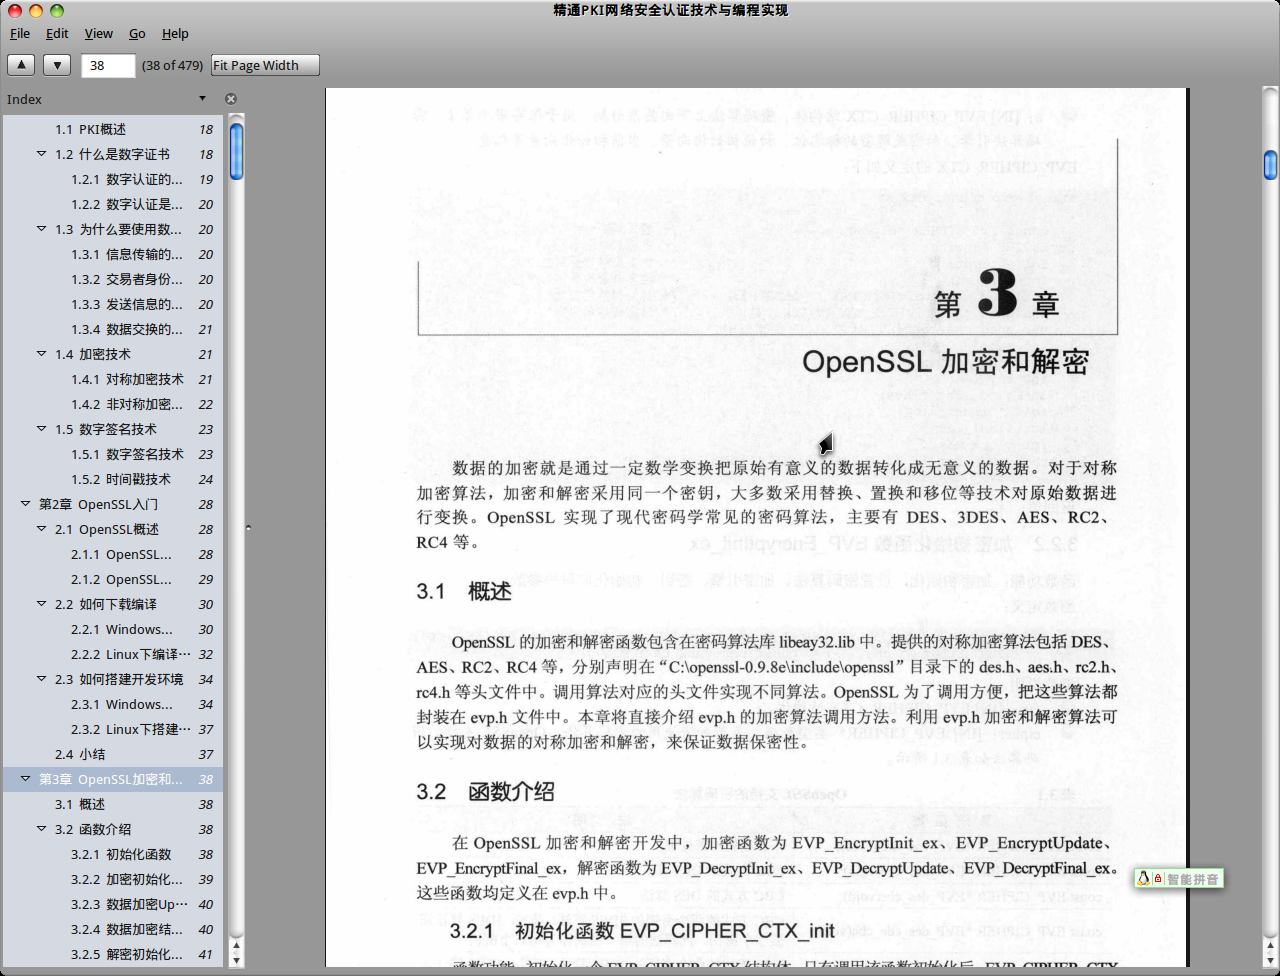Go to the next page with down arrow
The image size is (1280, 976).
(x=57, y=65)
